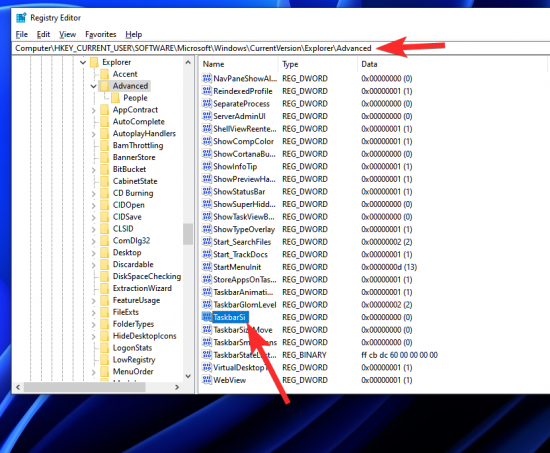Viewport: 550px width, 453px height.
Task: Select the ShowSuperHidd... value name
Action: (244, 204)
